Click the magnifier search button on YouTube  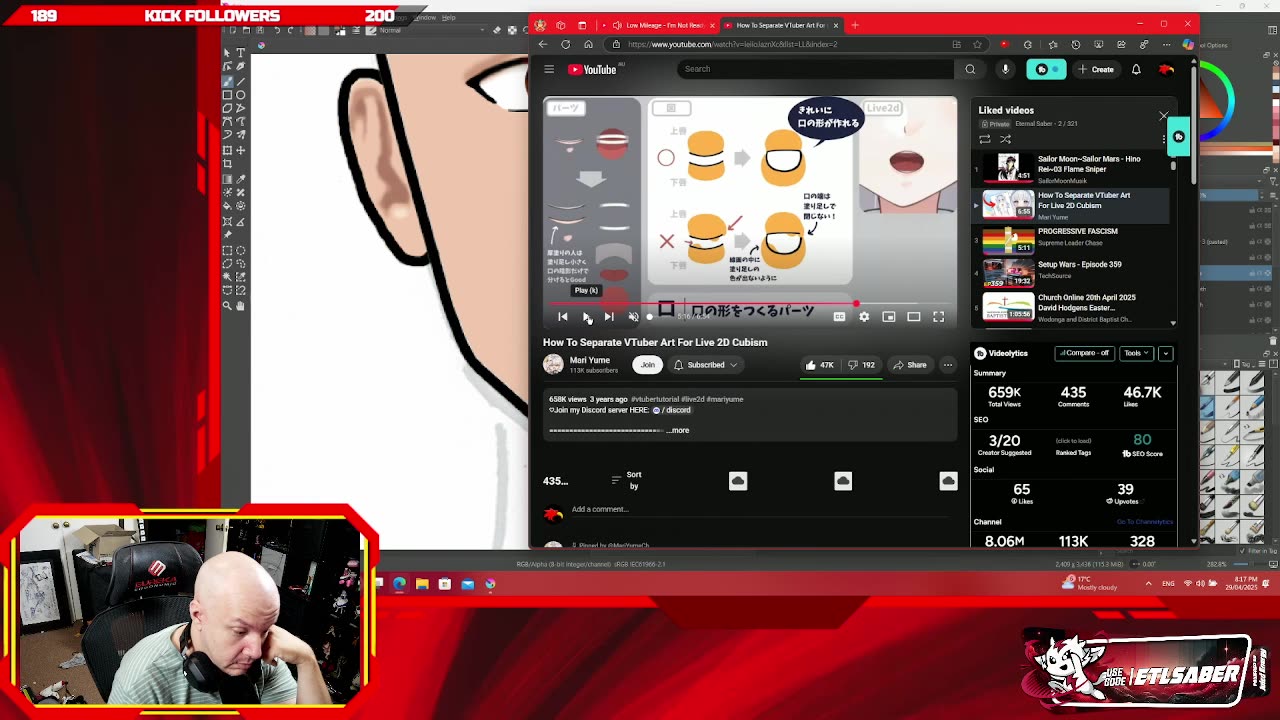pyautogui.click(x=970, y=69)
